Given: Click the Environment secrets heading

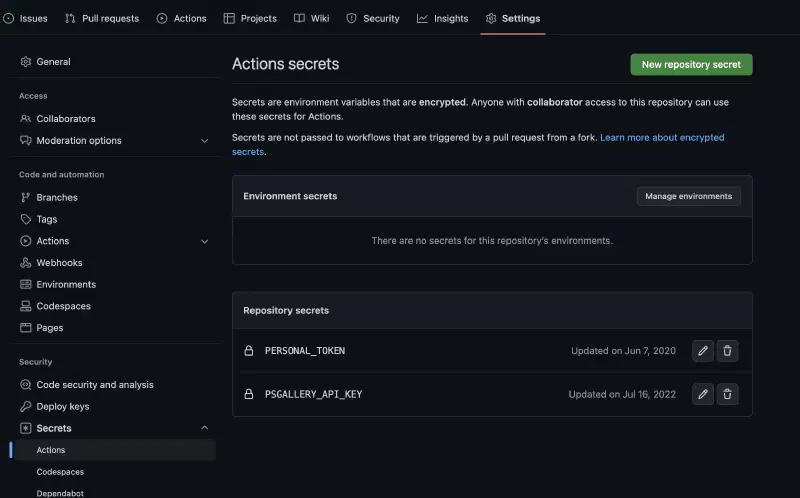Looking at the screenshot, I should pyautogui.click(x=290, y=196).
